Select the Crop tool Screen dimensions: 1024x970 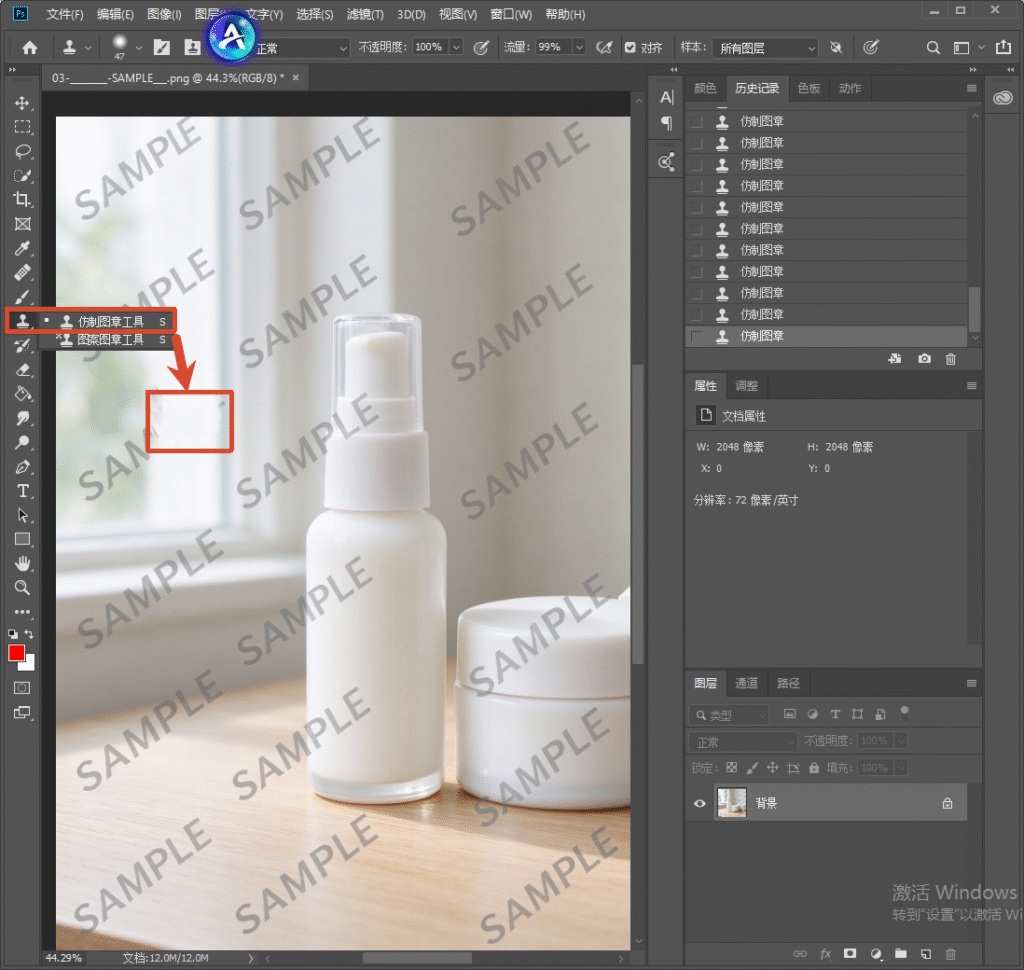(x=22, y=200)
